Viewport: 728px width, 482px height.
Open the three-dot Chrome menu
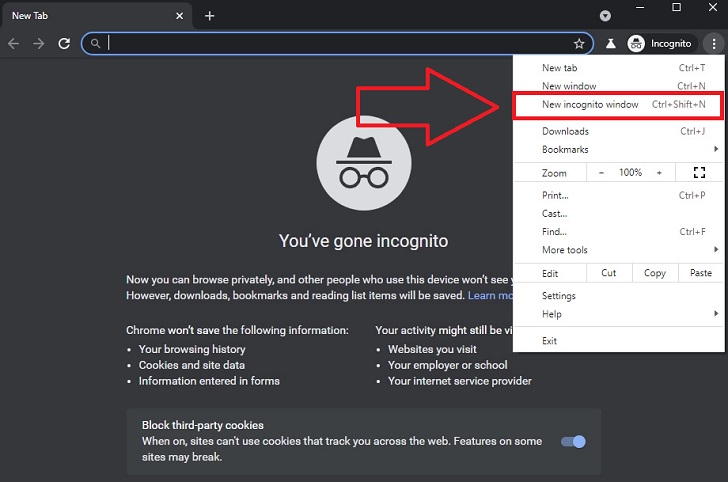pyautogui.click(x=714, y=44)
